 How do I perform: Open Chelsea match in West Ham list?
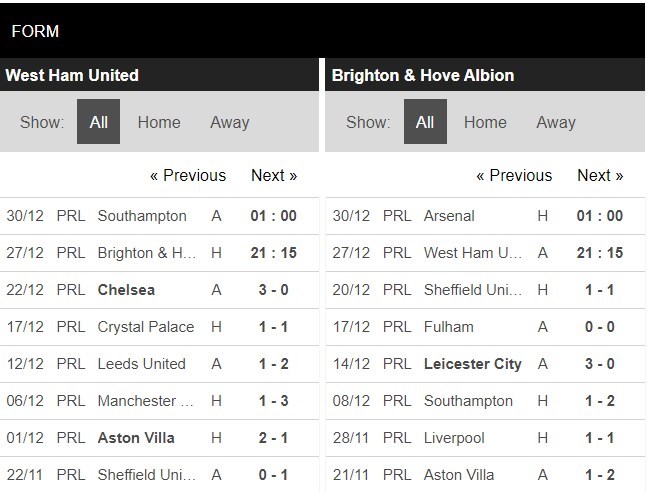126,290
